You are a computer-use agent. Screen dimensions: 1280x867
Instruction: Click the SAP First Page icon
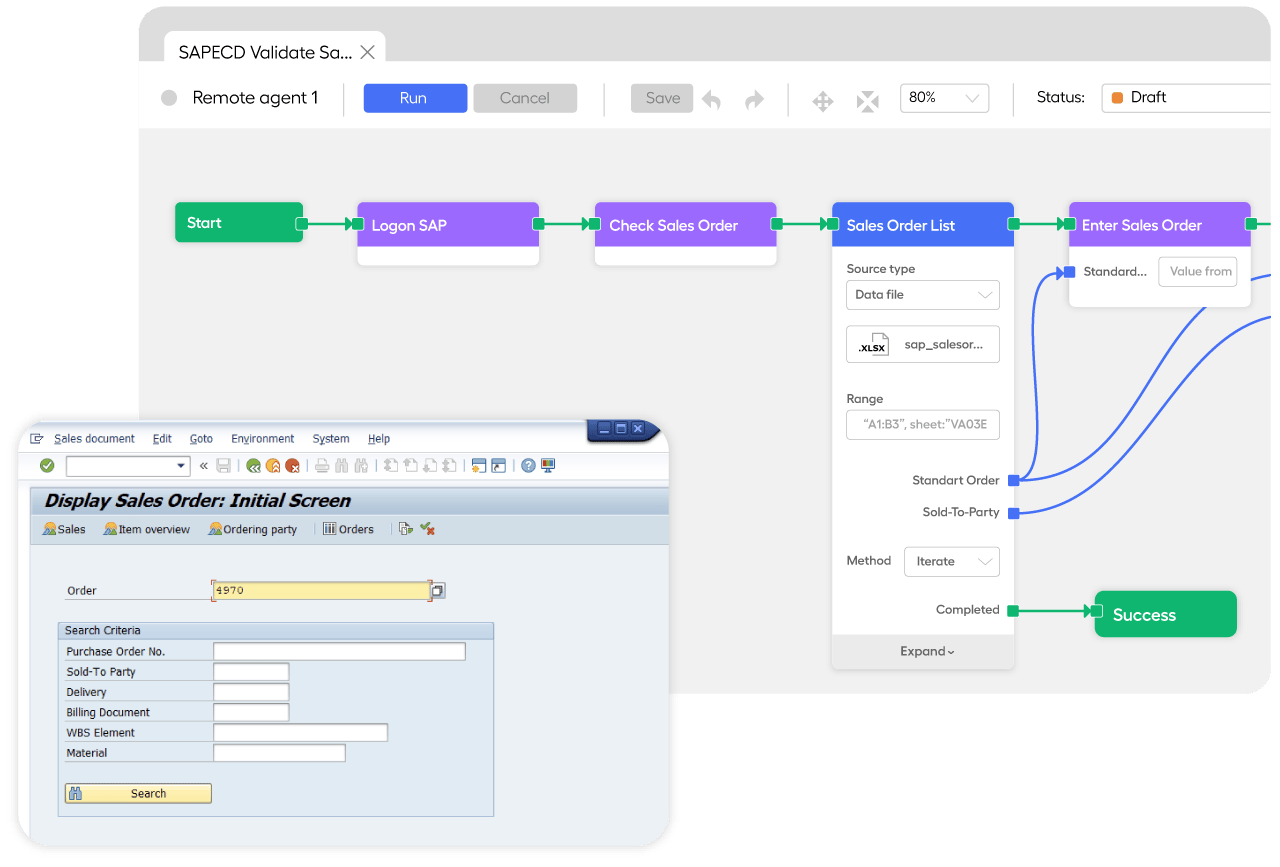tap(391, 466)
